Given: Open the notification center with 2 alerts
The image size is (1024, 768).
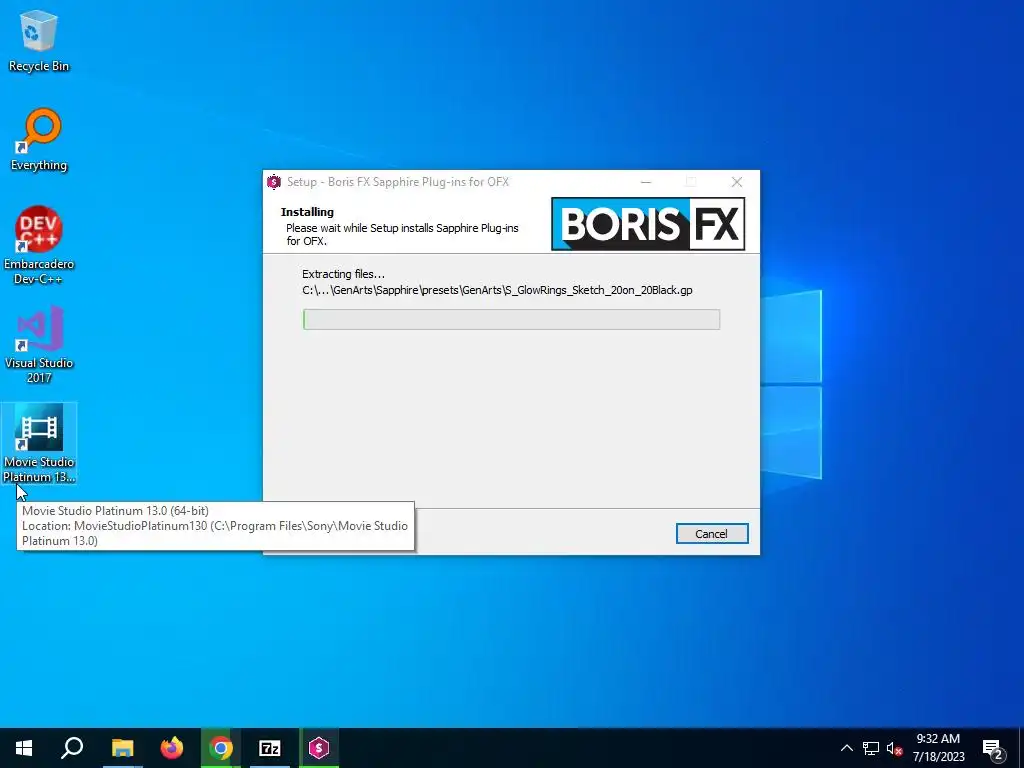Looking at the screenshot, I should pos(992,748).
